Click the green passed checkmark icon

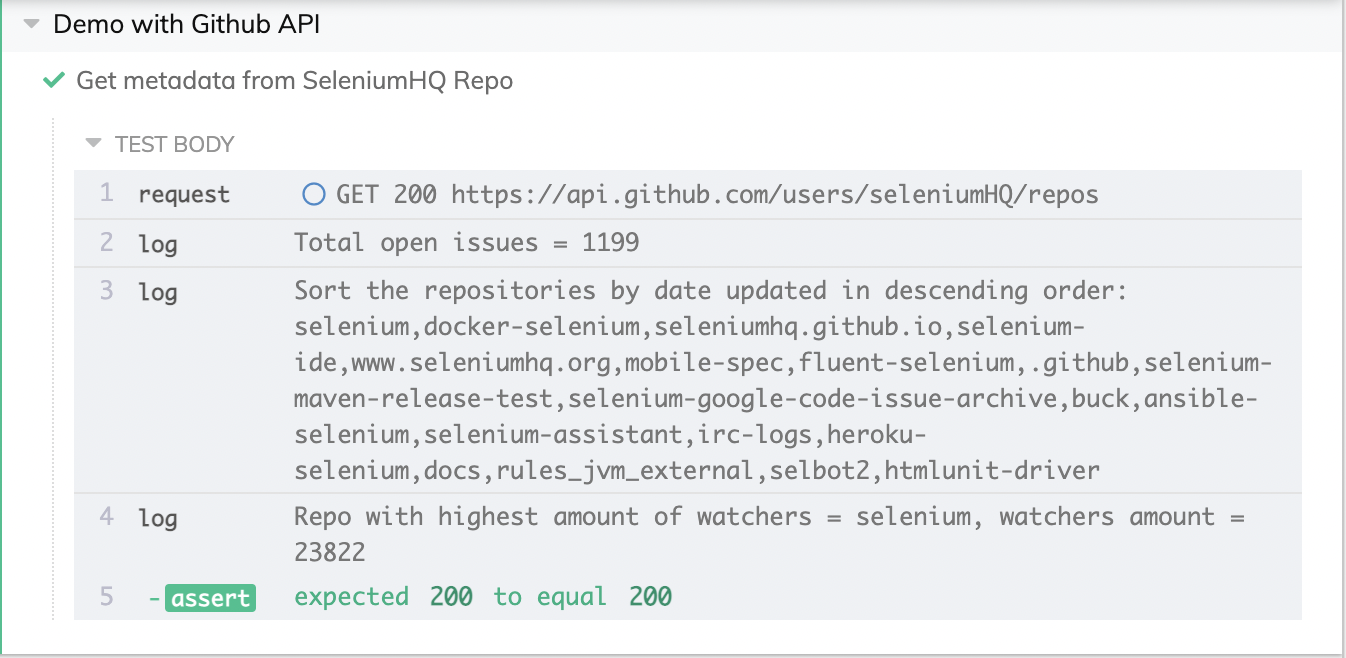[54, 81]
